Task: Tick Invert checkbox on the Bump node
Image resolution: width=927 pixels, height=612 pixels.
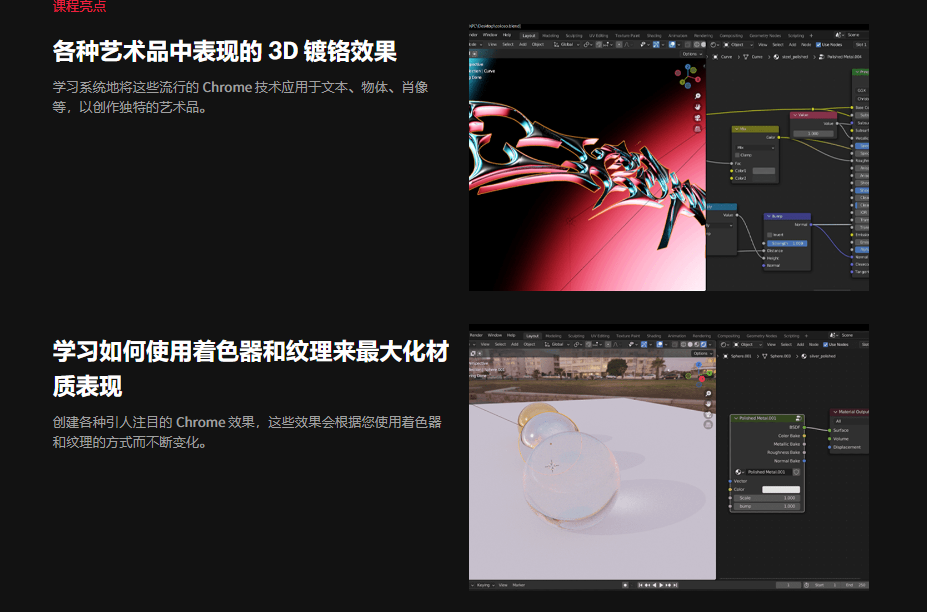Action: 770,235
